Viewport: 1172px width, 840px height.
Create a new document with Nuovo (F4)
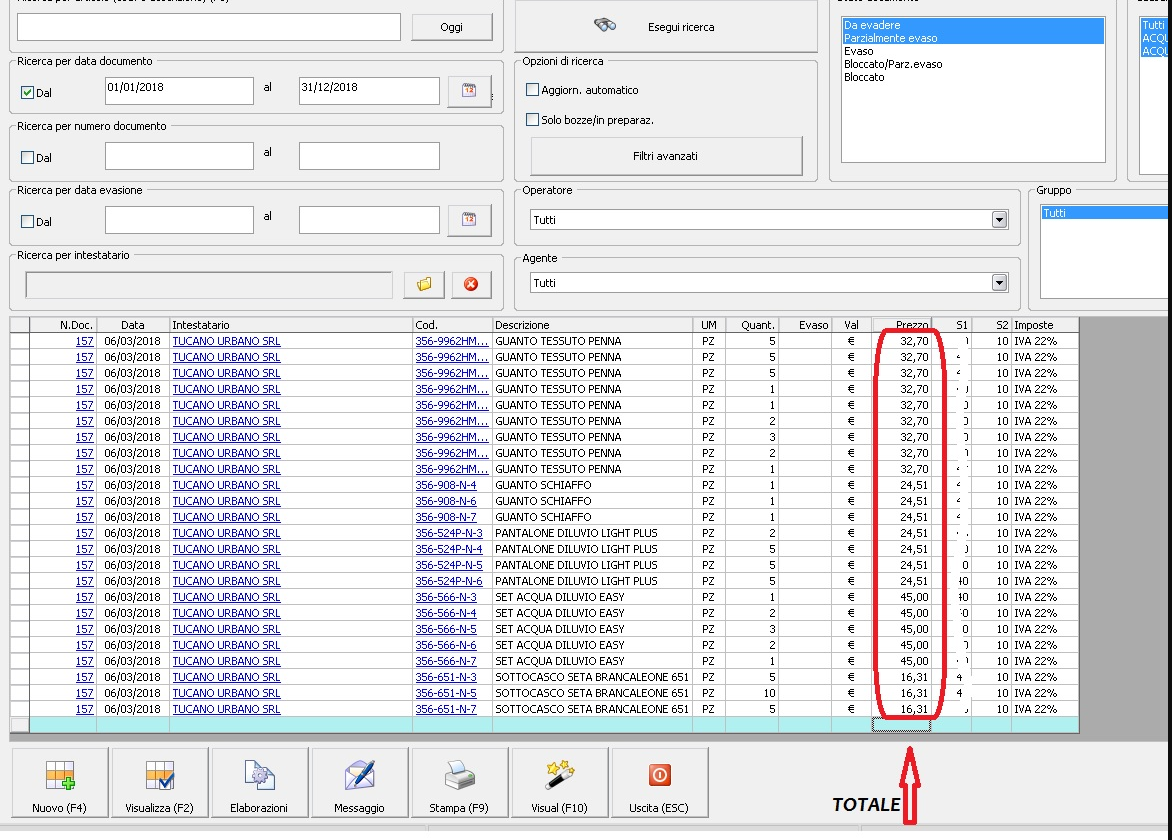[60, 782]
